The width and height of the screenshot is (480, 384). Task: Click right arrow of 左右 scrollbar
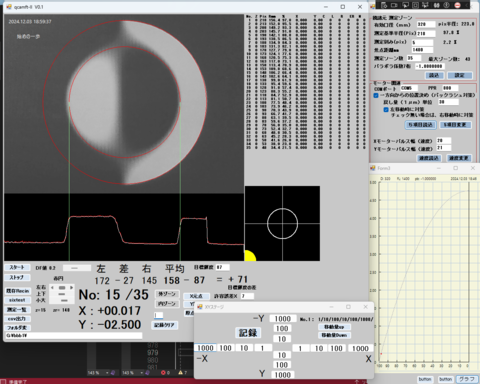point(71,287)
